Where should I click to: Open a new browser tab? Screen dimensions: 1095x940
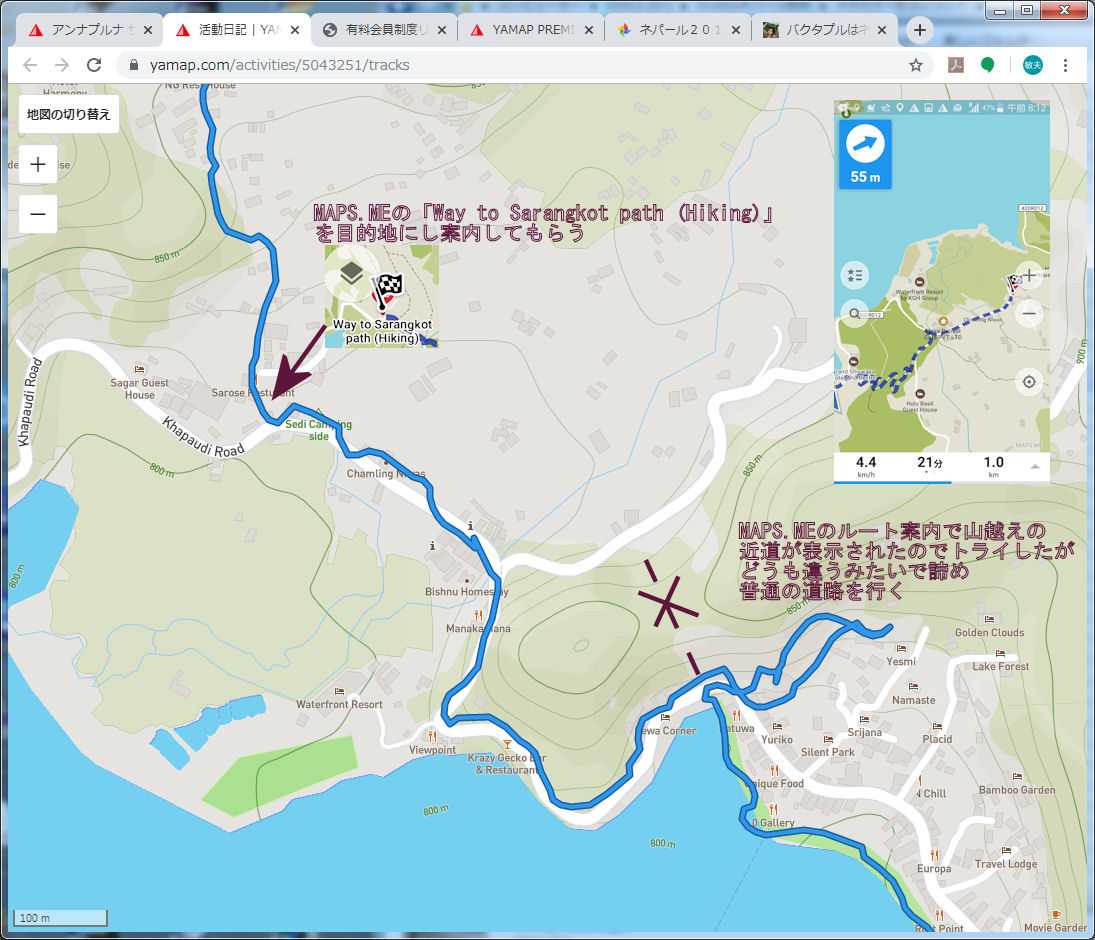click(919, 30)
